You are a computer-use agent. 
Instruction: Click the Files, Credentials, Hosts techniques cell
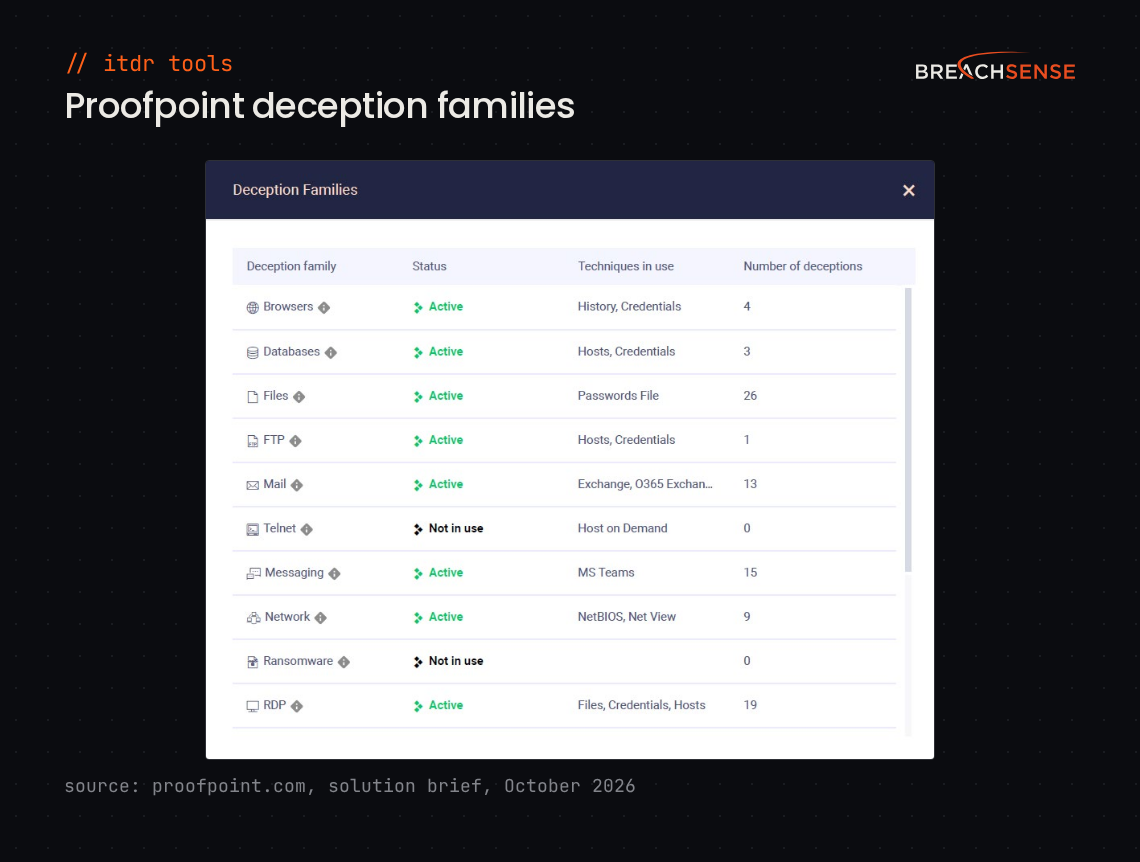pyautogui.click(x=641, y=706)
